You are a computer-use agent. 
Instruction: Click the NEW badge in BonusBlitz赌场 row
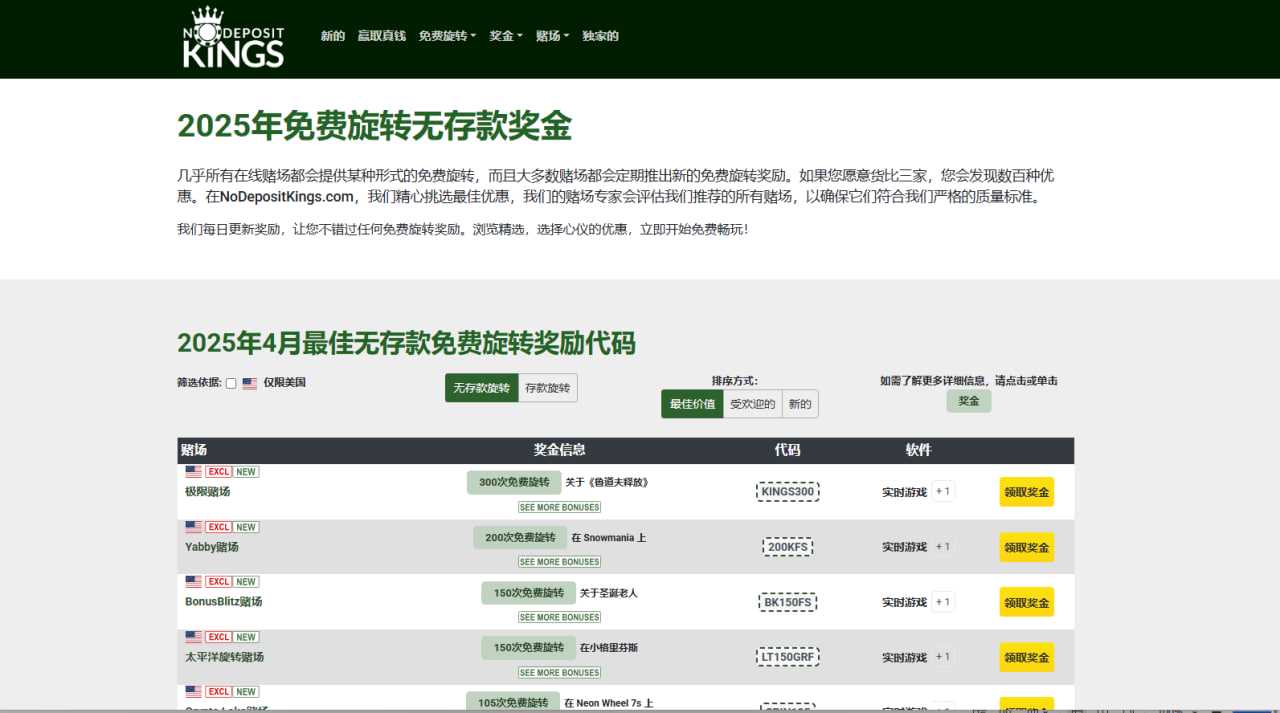coord(246,582)
